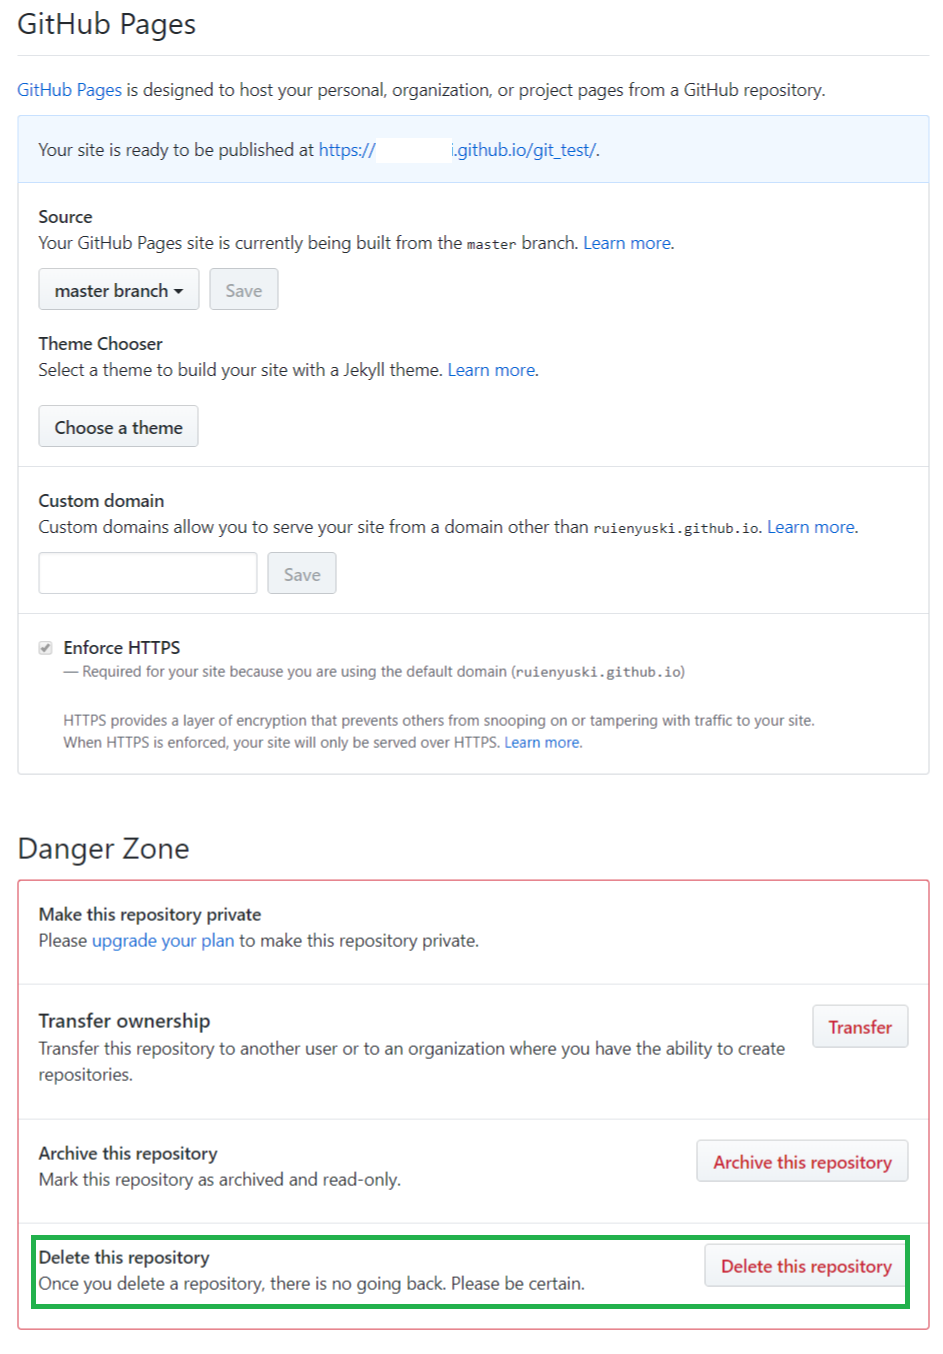943x1354 pixels.
Task: Click the Save button beside master branch
Action: [243, 290]
